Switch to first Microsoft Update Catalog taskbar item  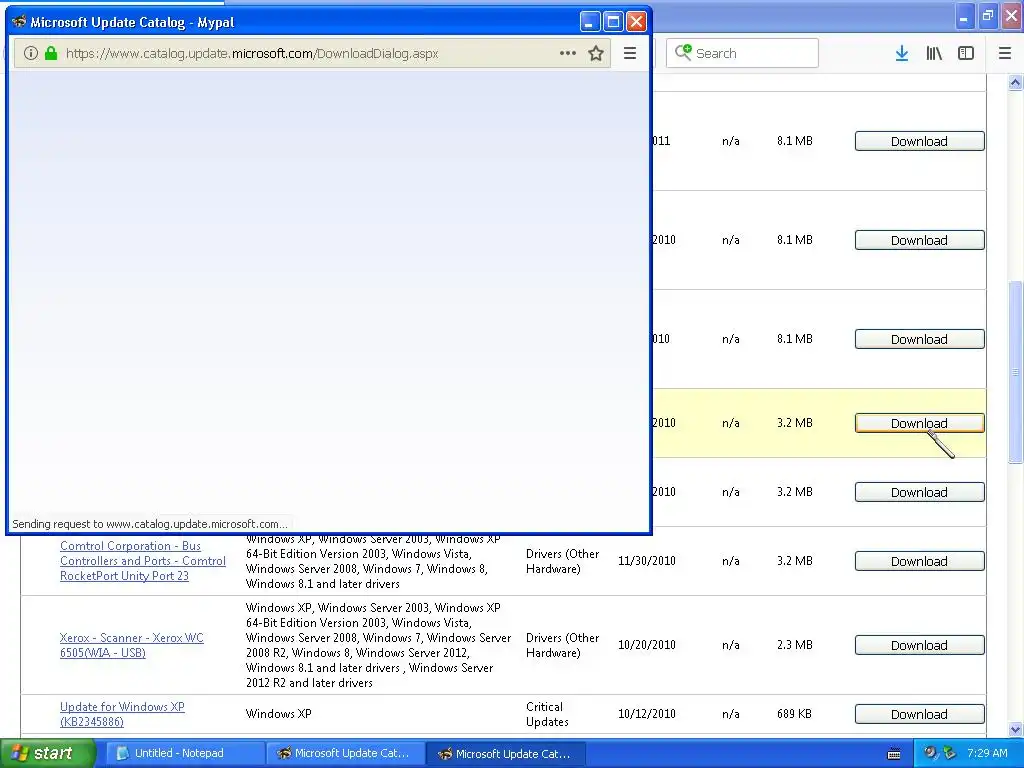(x=344, y=753)
